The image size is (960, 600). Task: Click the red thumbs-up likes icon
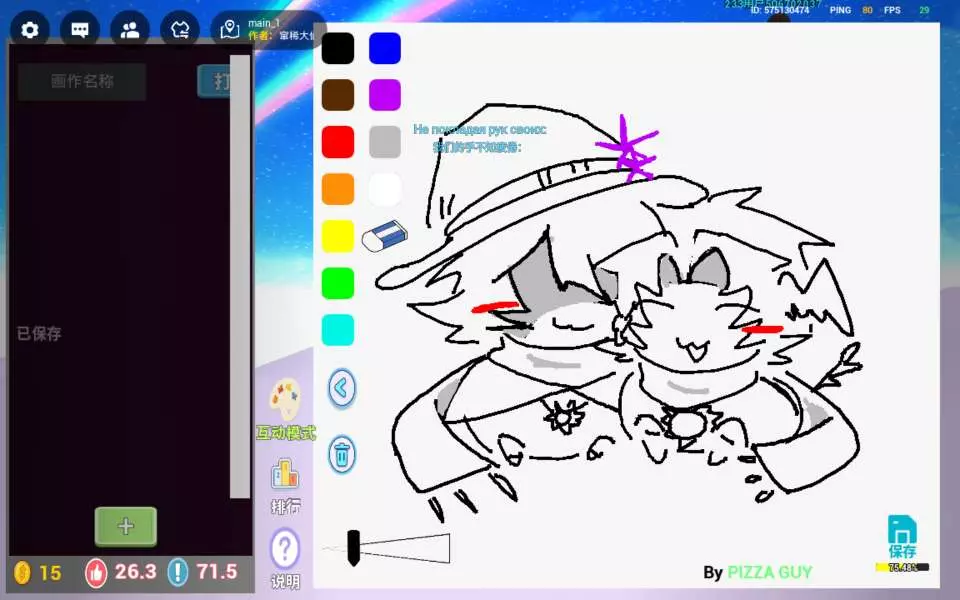[x=96, y=572]
